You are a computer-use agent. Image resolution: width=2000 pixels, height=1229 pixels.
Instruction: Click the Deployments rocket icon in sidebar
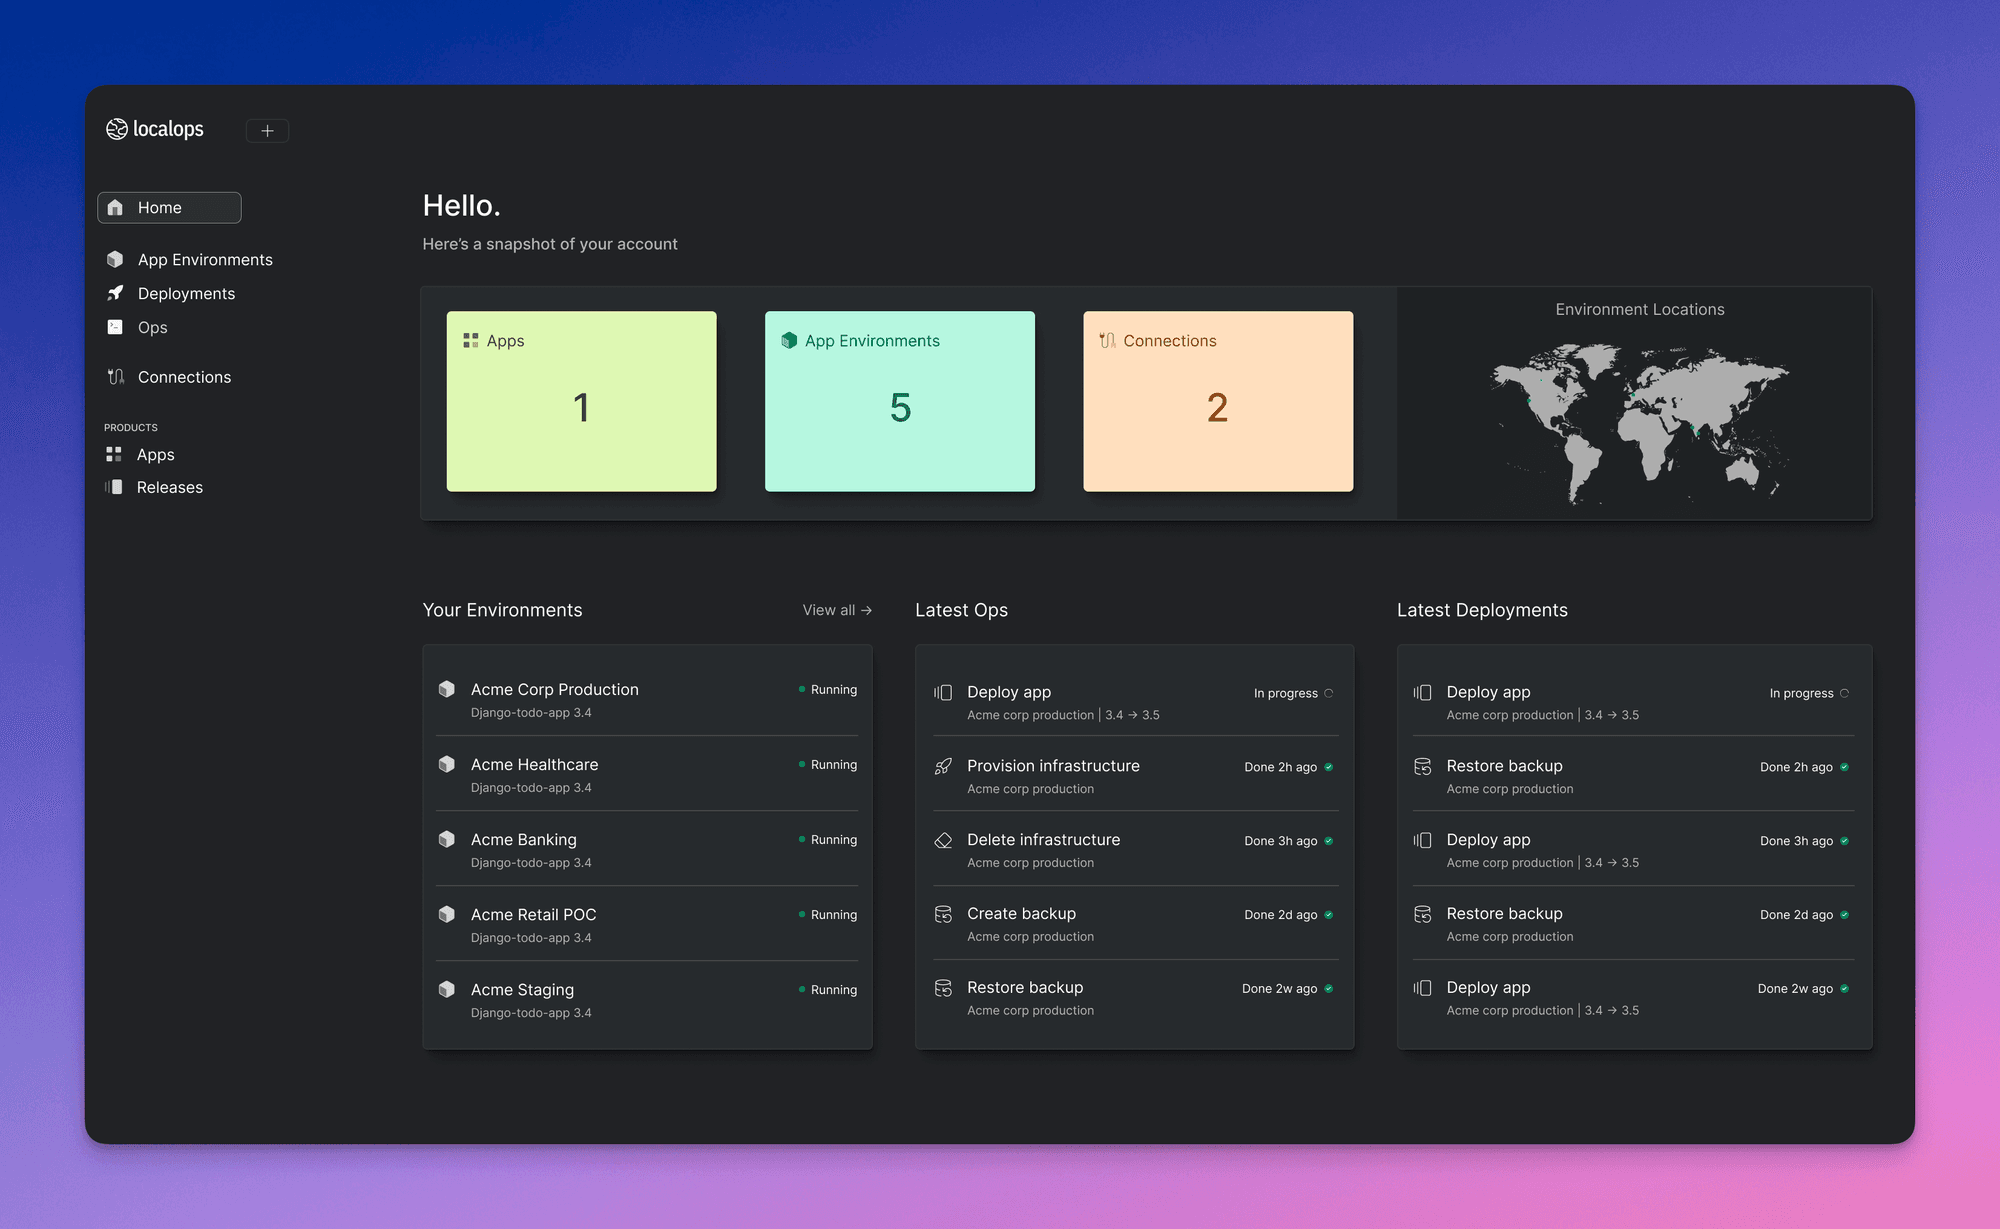115,293
